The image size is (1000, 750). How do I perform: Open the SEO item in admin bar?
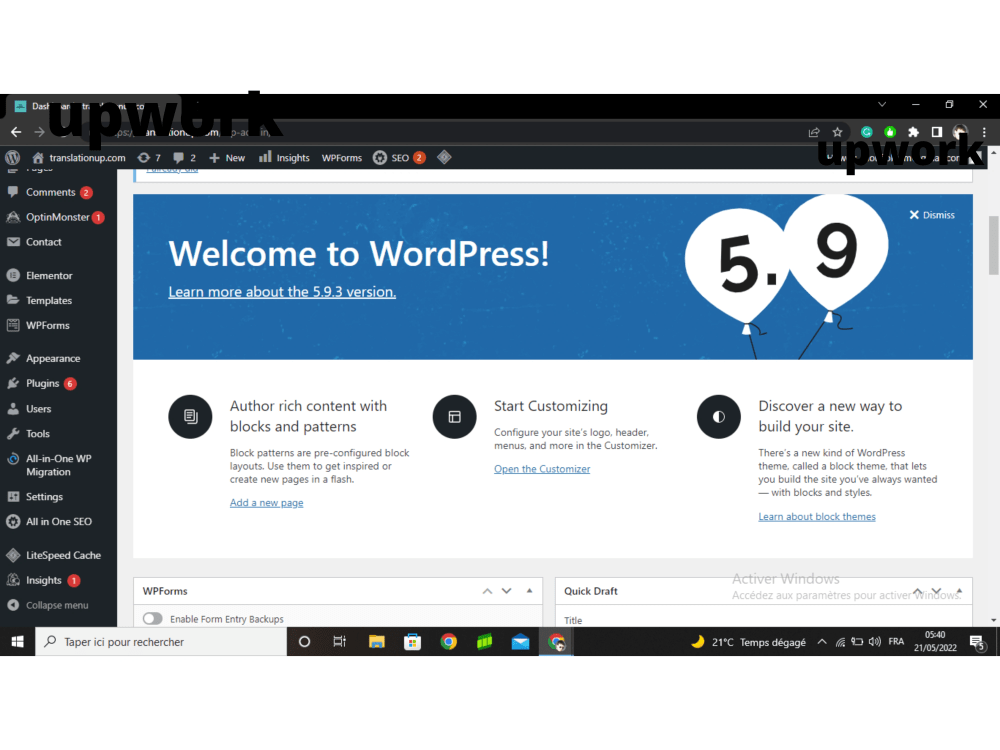399,158
